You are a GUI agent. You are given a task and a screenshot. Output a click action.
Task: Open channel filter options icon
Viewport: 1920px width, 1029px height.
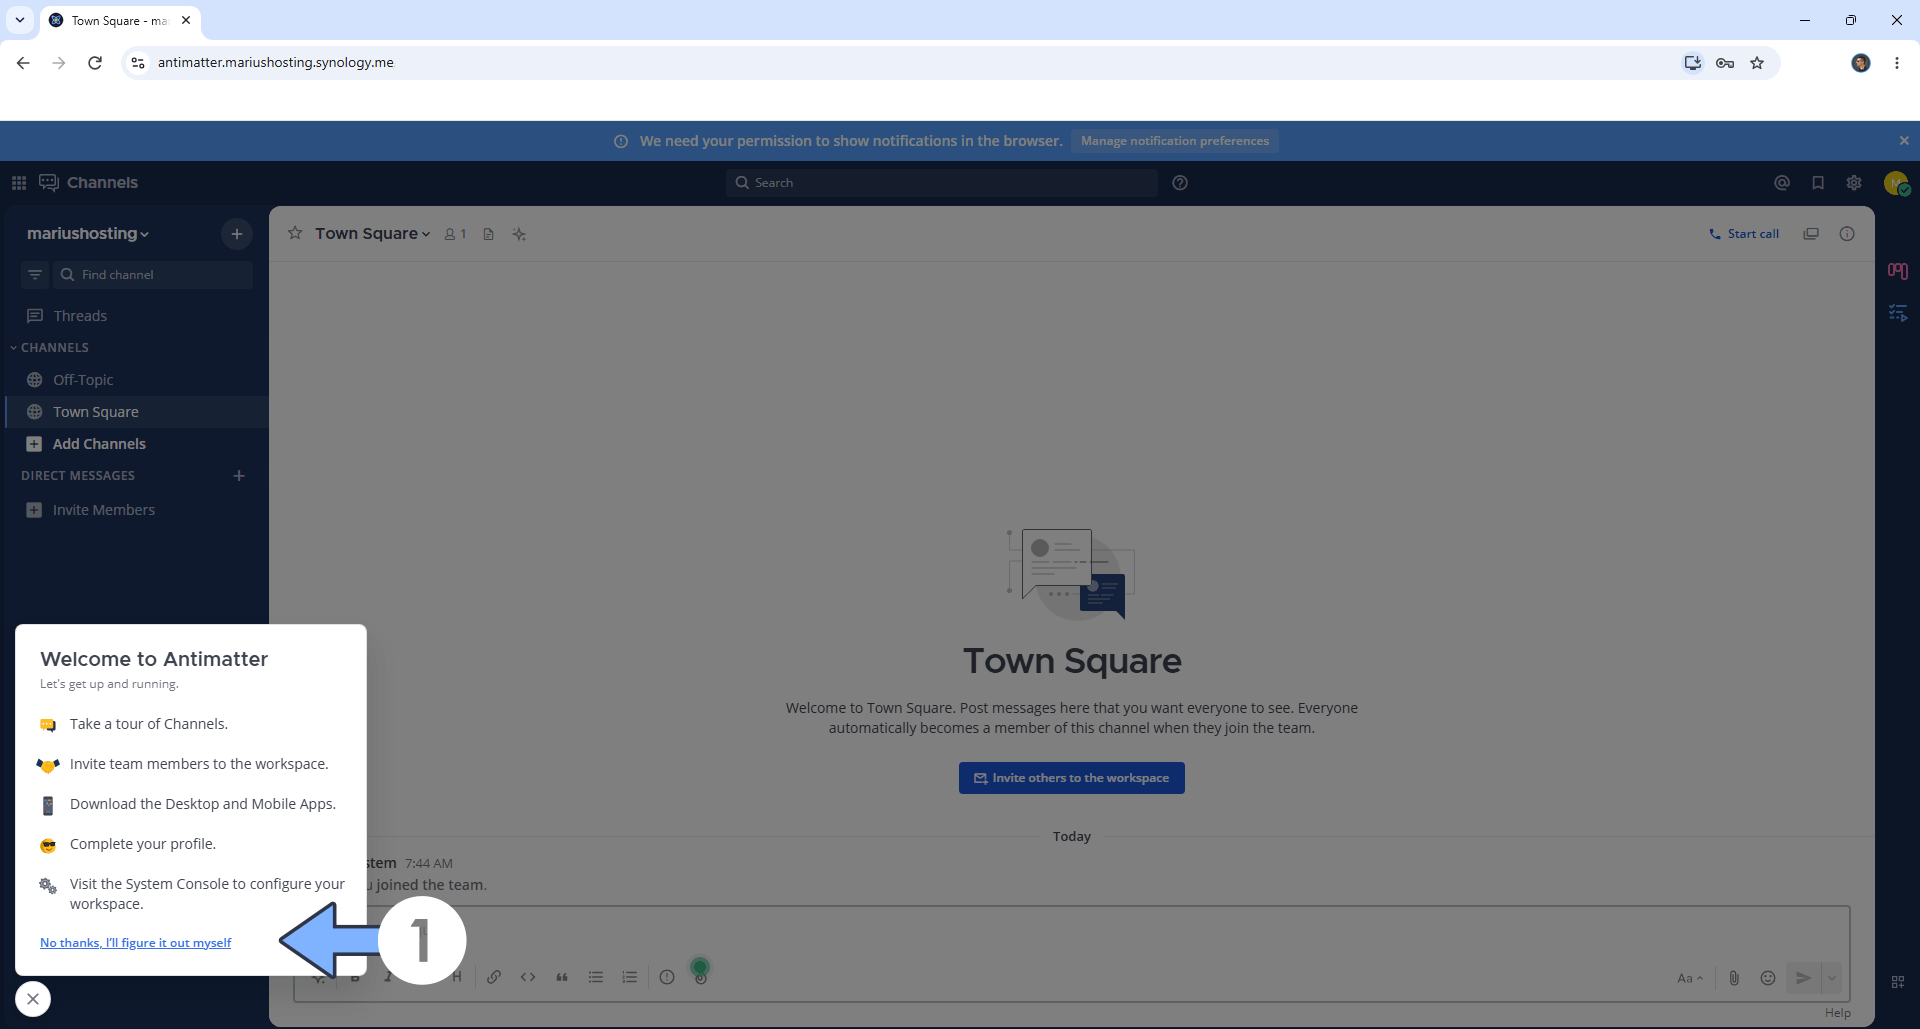[x=35, y=275]
